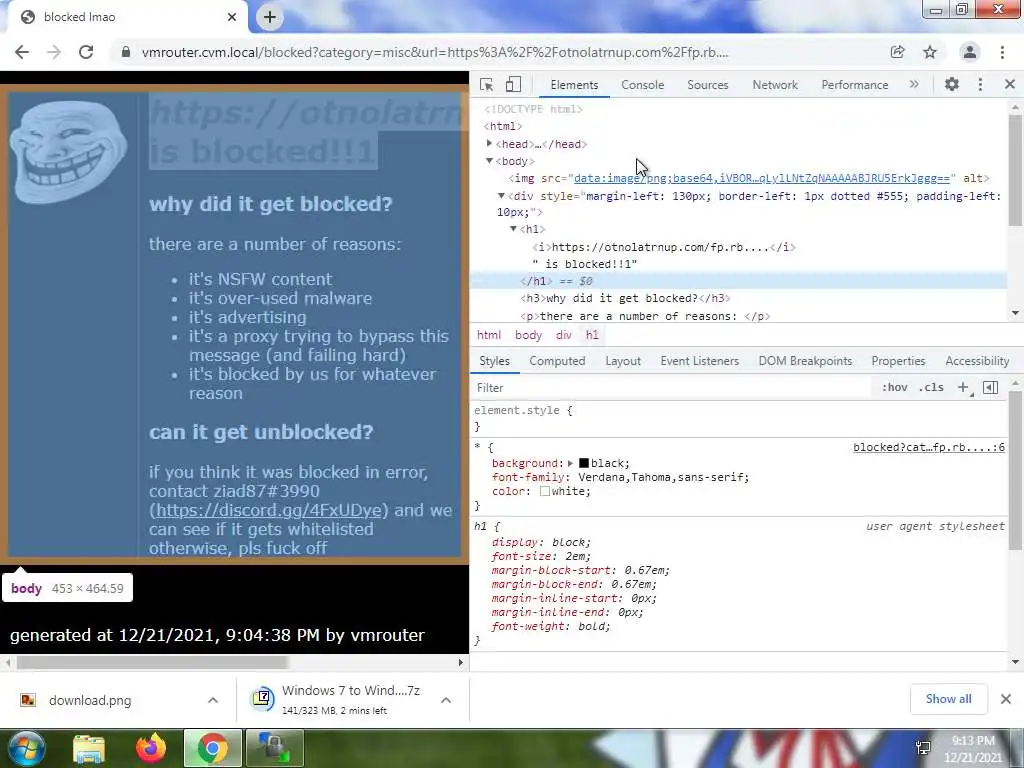
Task: Open the Properties pane
Action: coord(898,361)
